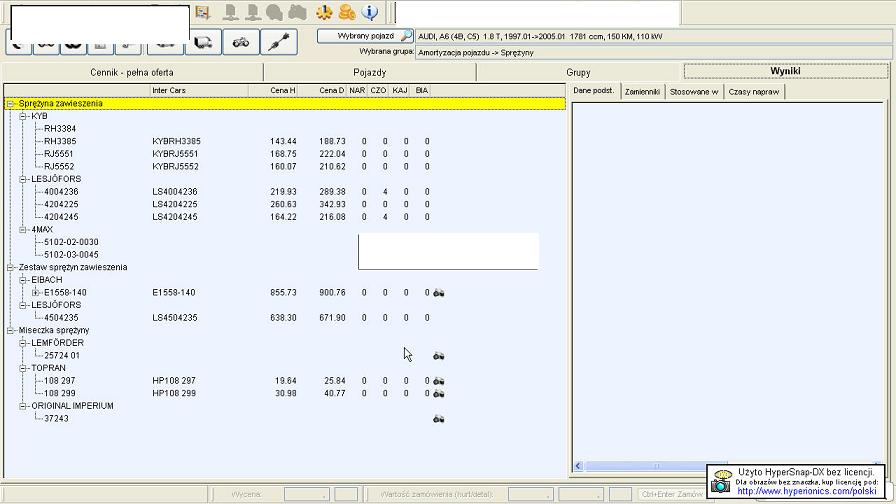Image resolution: width=896 pixels, height=504 pixels.
Task: Select the Wyniki tab
Action: pos(785,71)
